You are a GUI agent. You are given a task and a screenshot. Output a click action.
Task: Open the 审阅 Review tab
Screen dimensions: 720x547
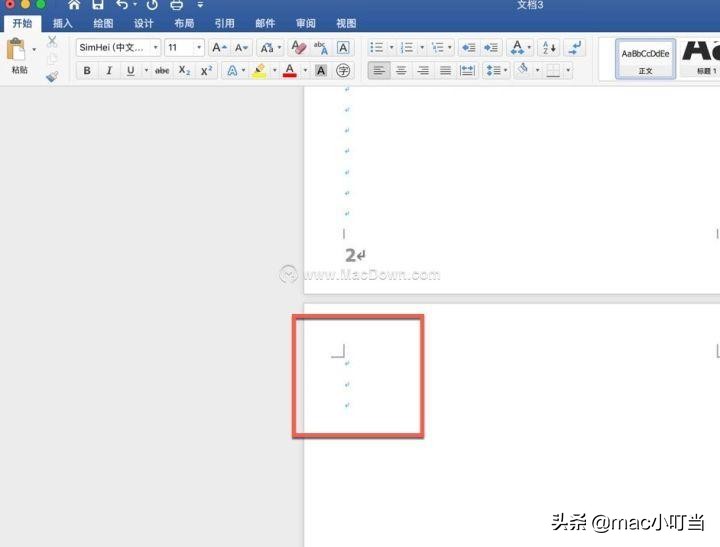click(305, 23)
